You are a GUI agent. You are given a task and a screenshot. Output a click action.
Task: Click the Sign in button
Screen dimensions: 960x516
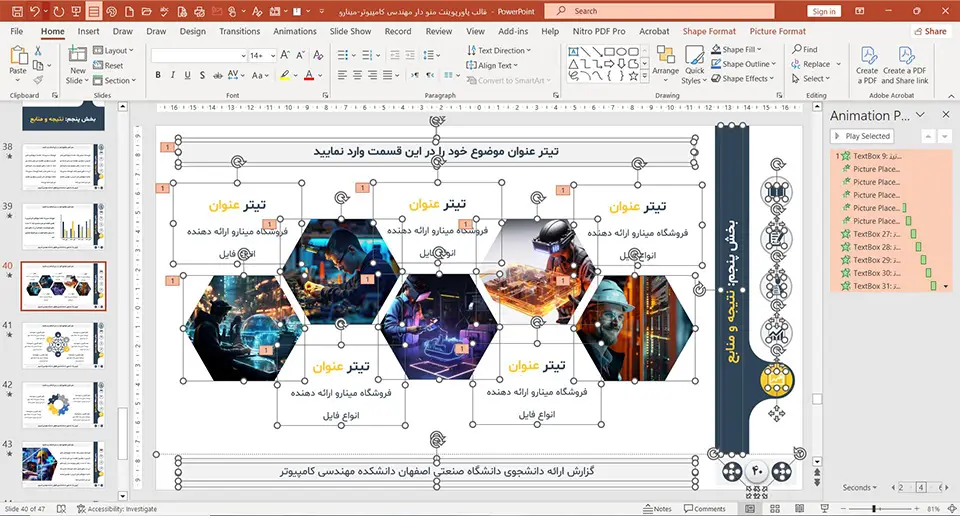pos(824,11)
